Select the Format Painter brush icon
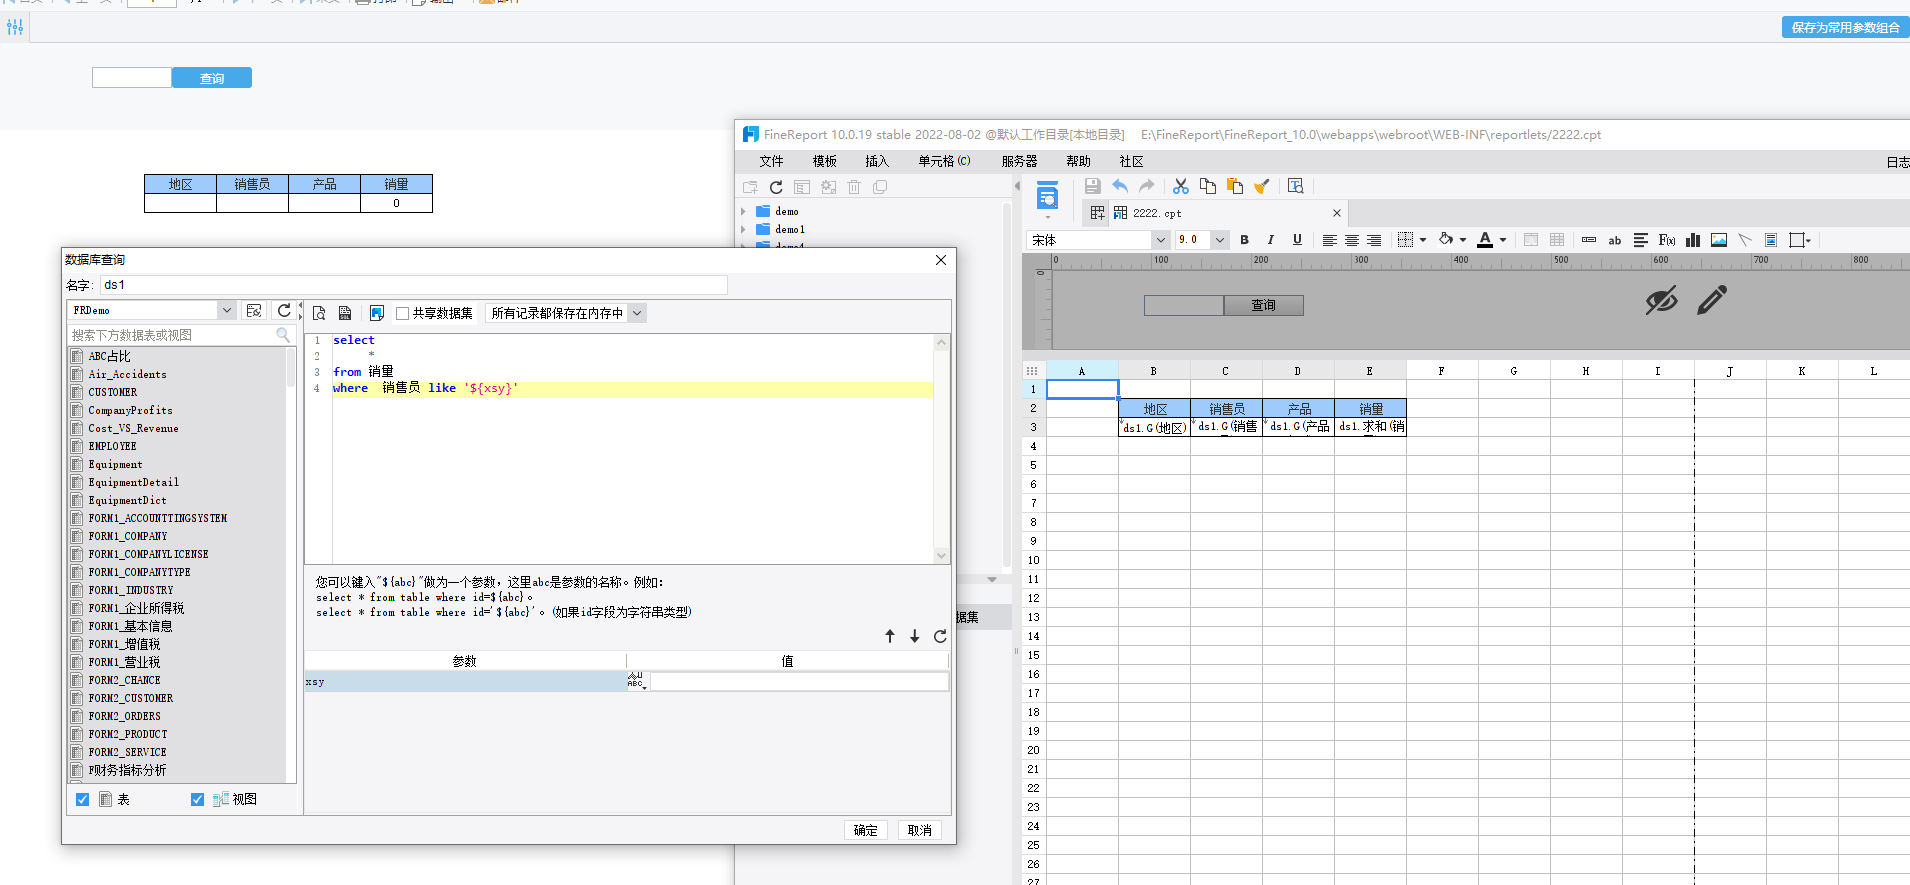 [1262, 186]
